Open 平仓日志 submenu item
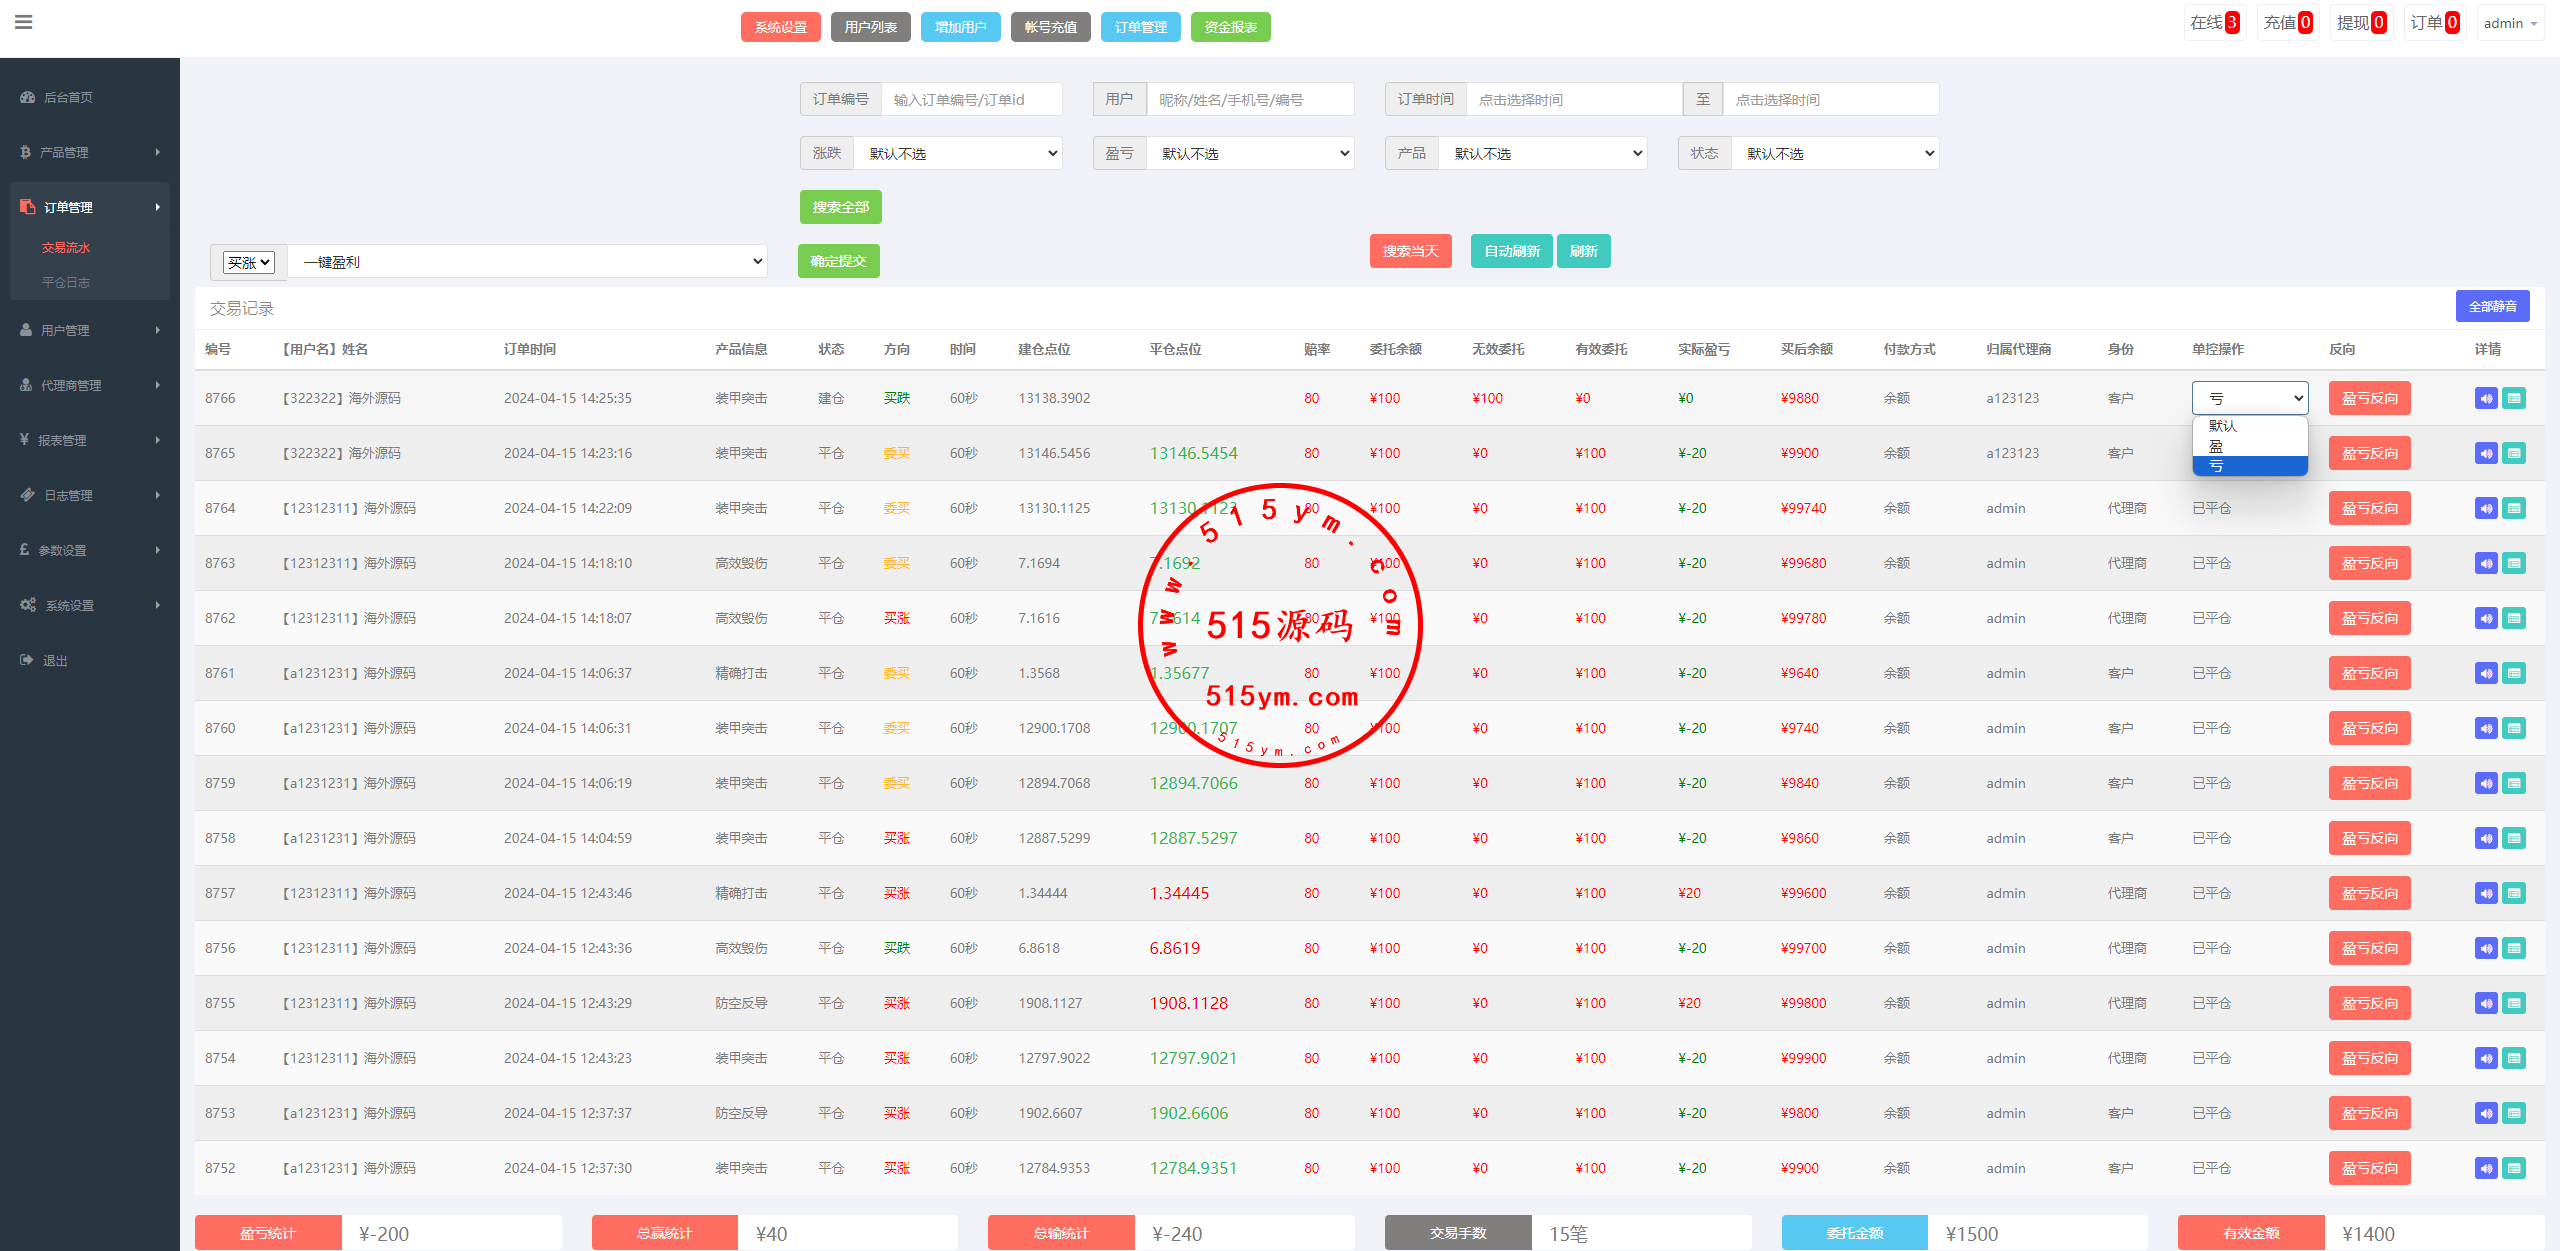The width and height of the screenshot is (2560, 1251). (66, 282)
